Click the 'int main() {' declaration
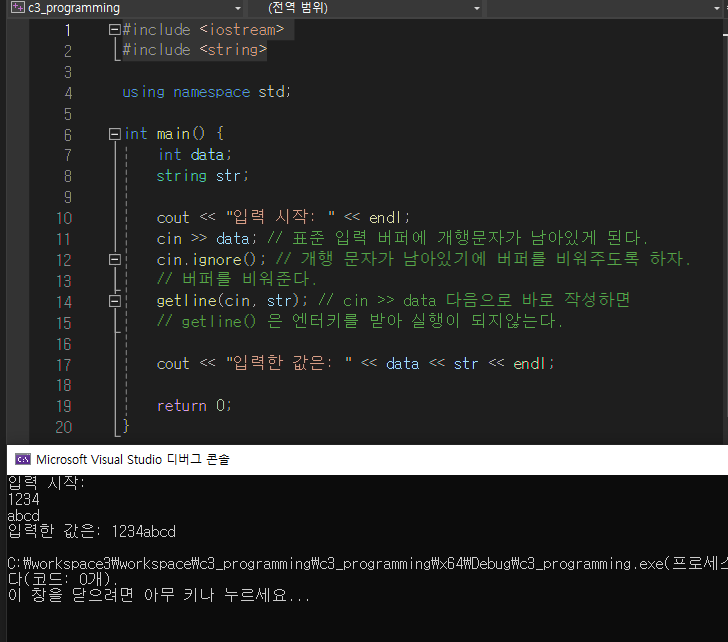728x642 pixels. [174, 134]
